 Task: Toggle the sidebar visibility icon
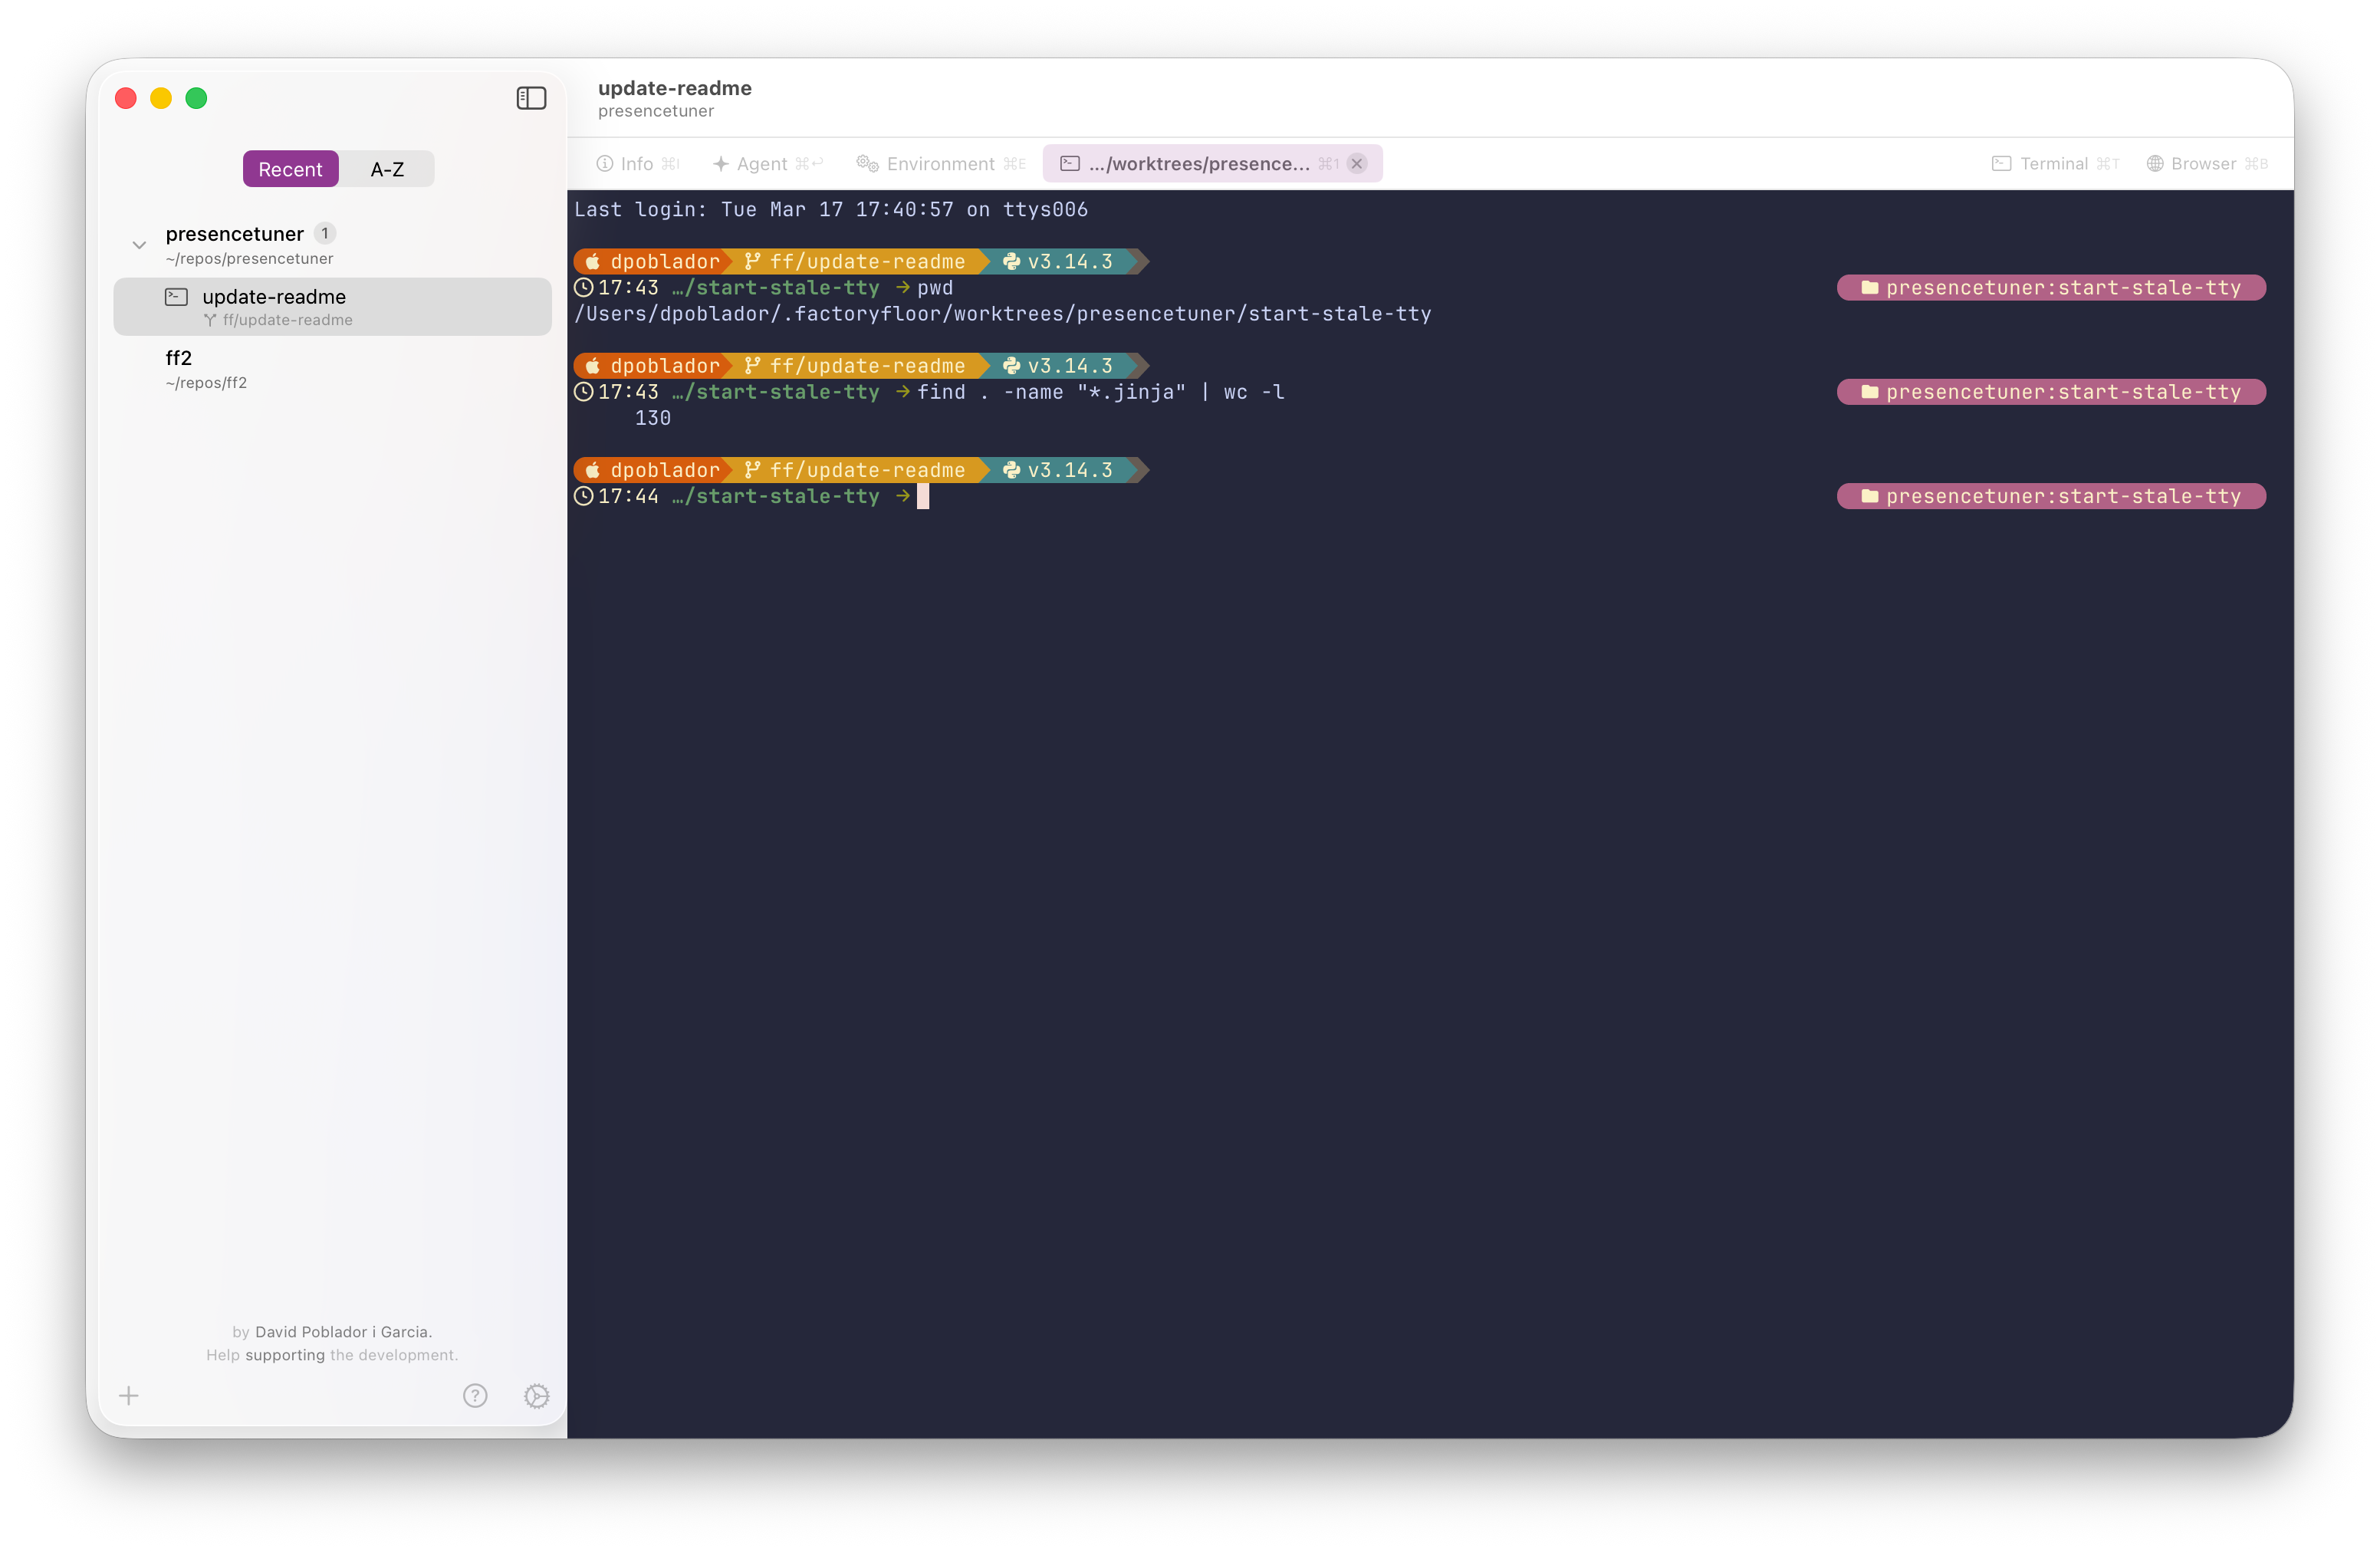pos(531,98)
